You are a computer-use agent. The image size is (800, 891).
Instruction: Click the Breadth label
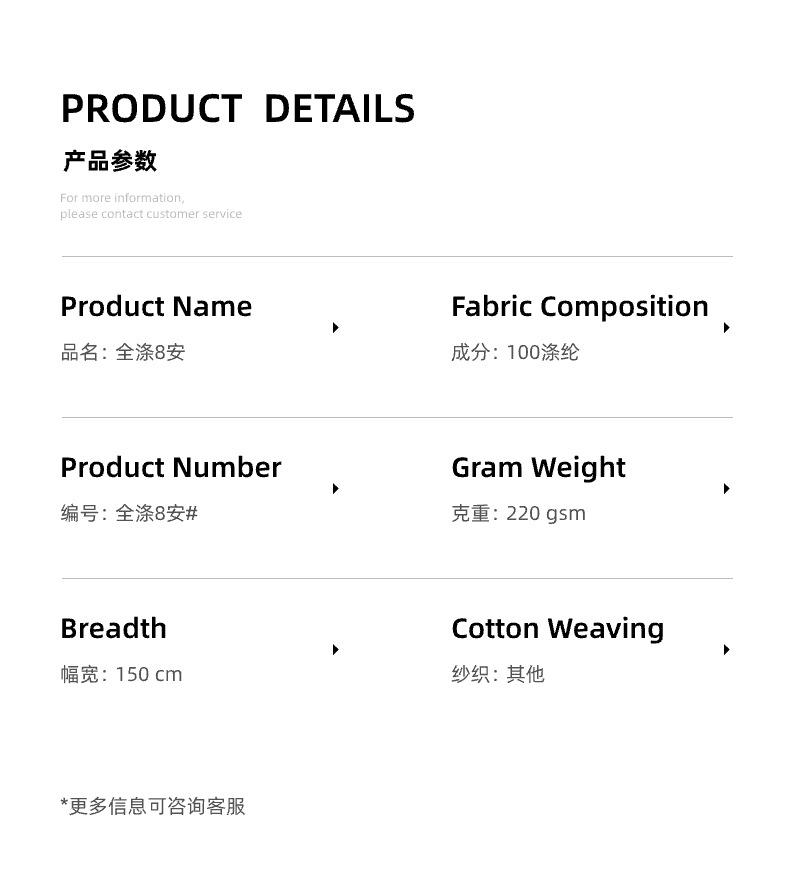pos(113,628)
